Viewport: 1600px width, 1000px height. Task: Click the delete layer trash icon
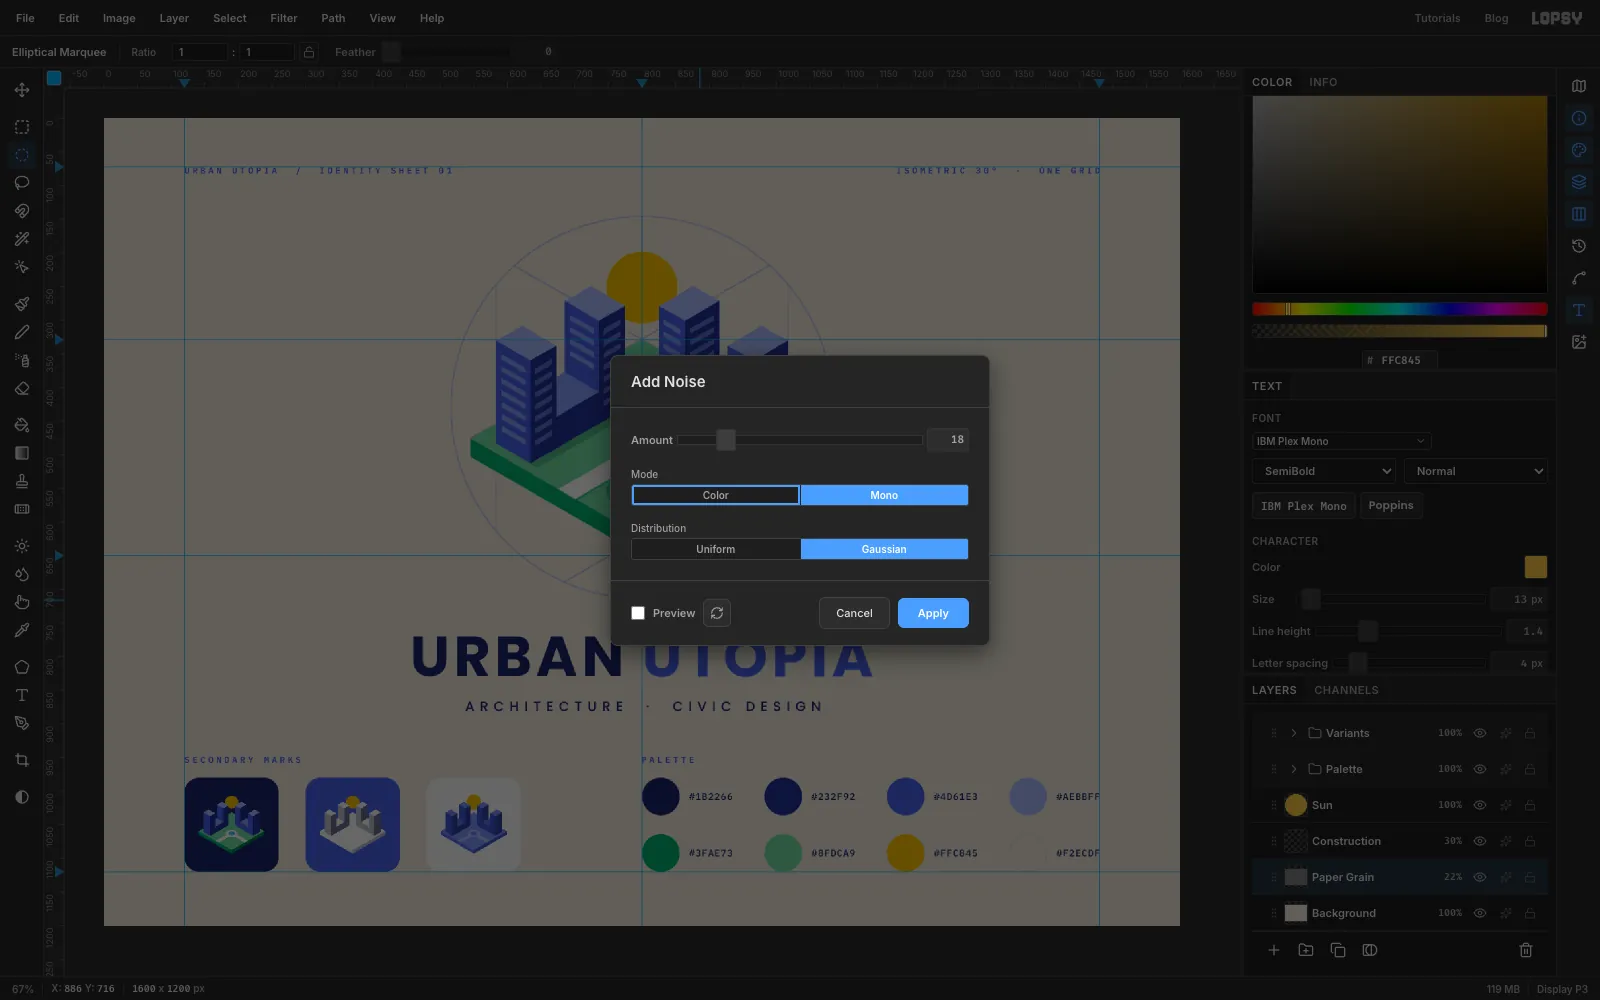click(x=1526, y=950)
